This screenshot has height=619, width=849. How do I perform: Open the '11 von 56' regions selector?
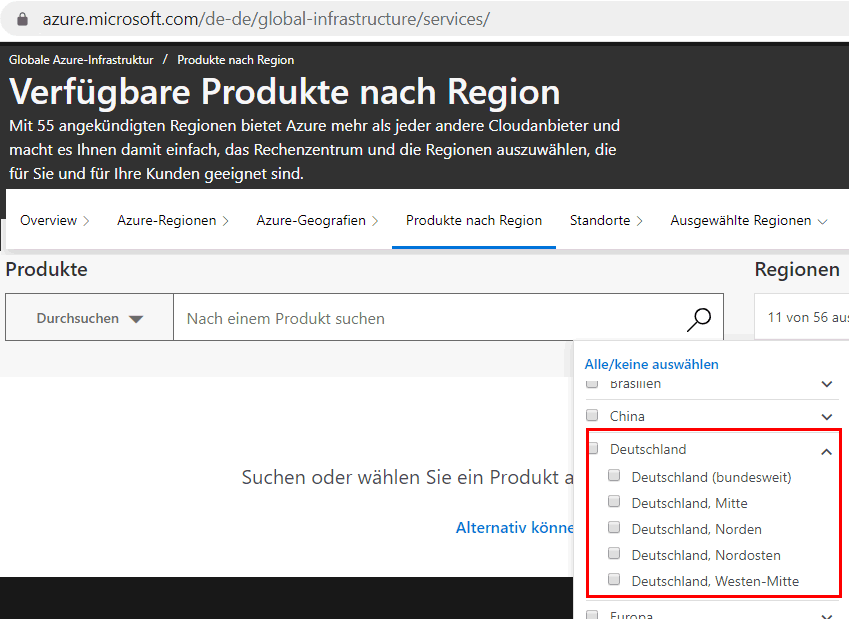point(801,317)
